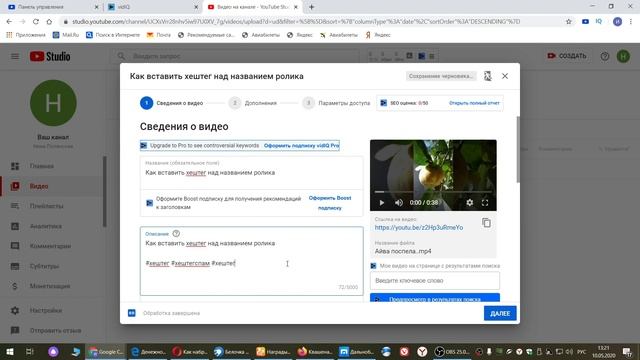The width and height of the screenshot is (640, 360).
Task: Click the YouTube Studio logo
Action: coord(50,56)
